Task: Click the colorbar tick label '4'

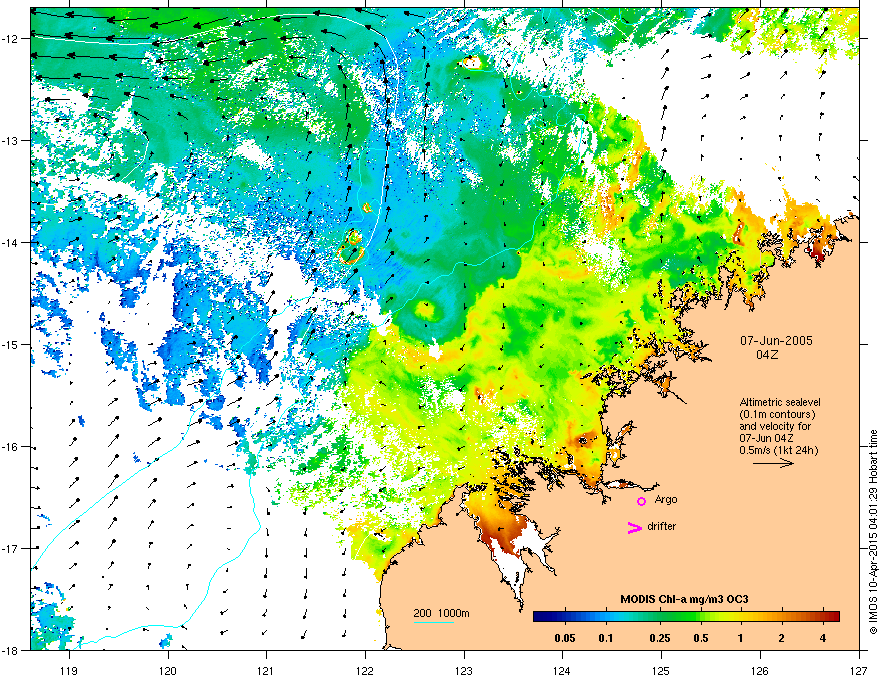Action: 823,638
